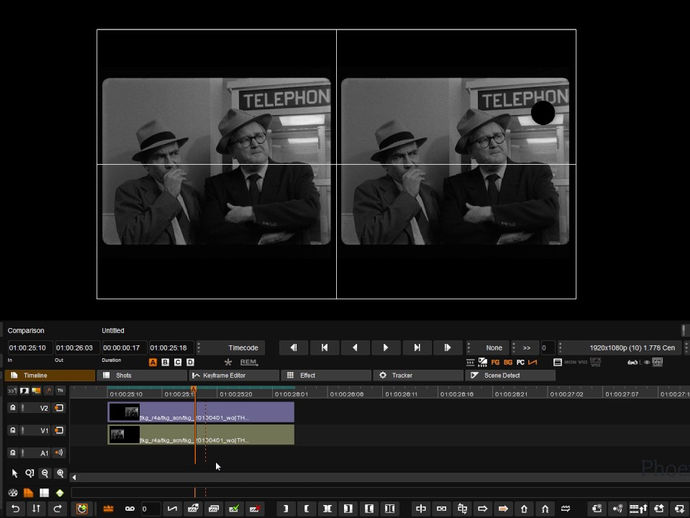The width and height of the screenshot is (690, 518).
Task: Select the C version button
Action: click(x=178, y=362)
